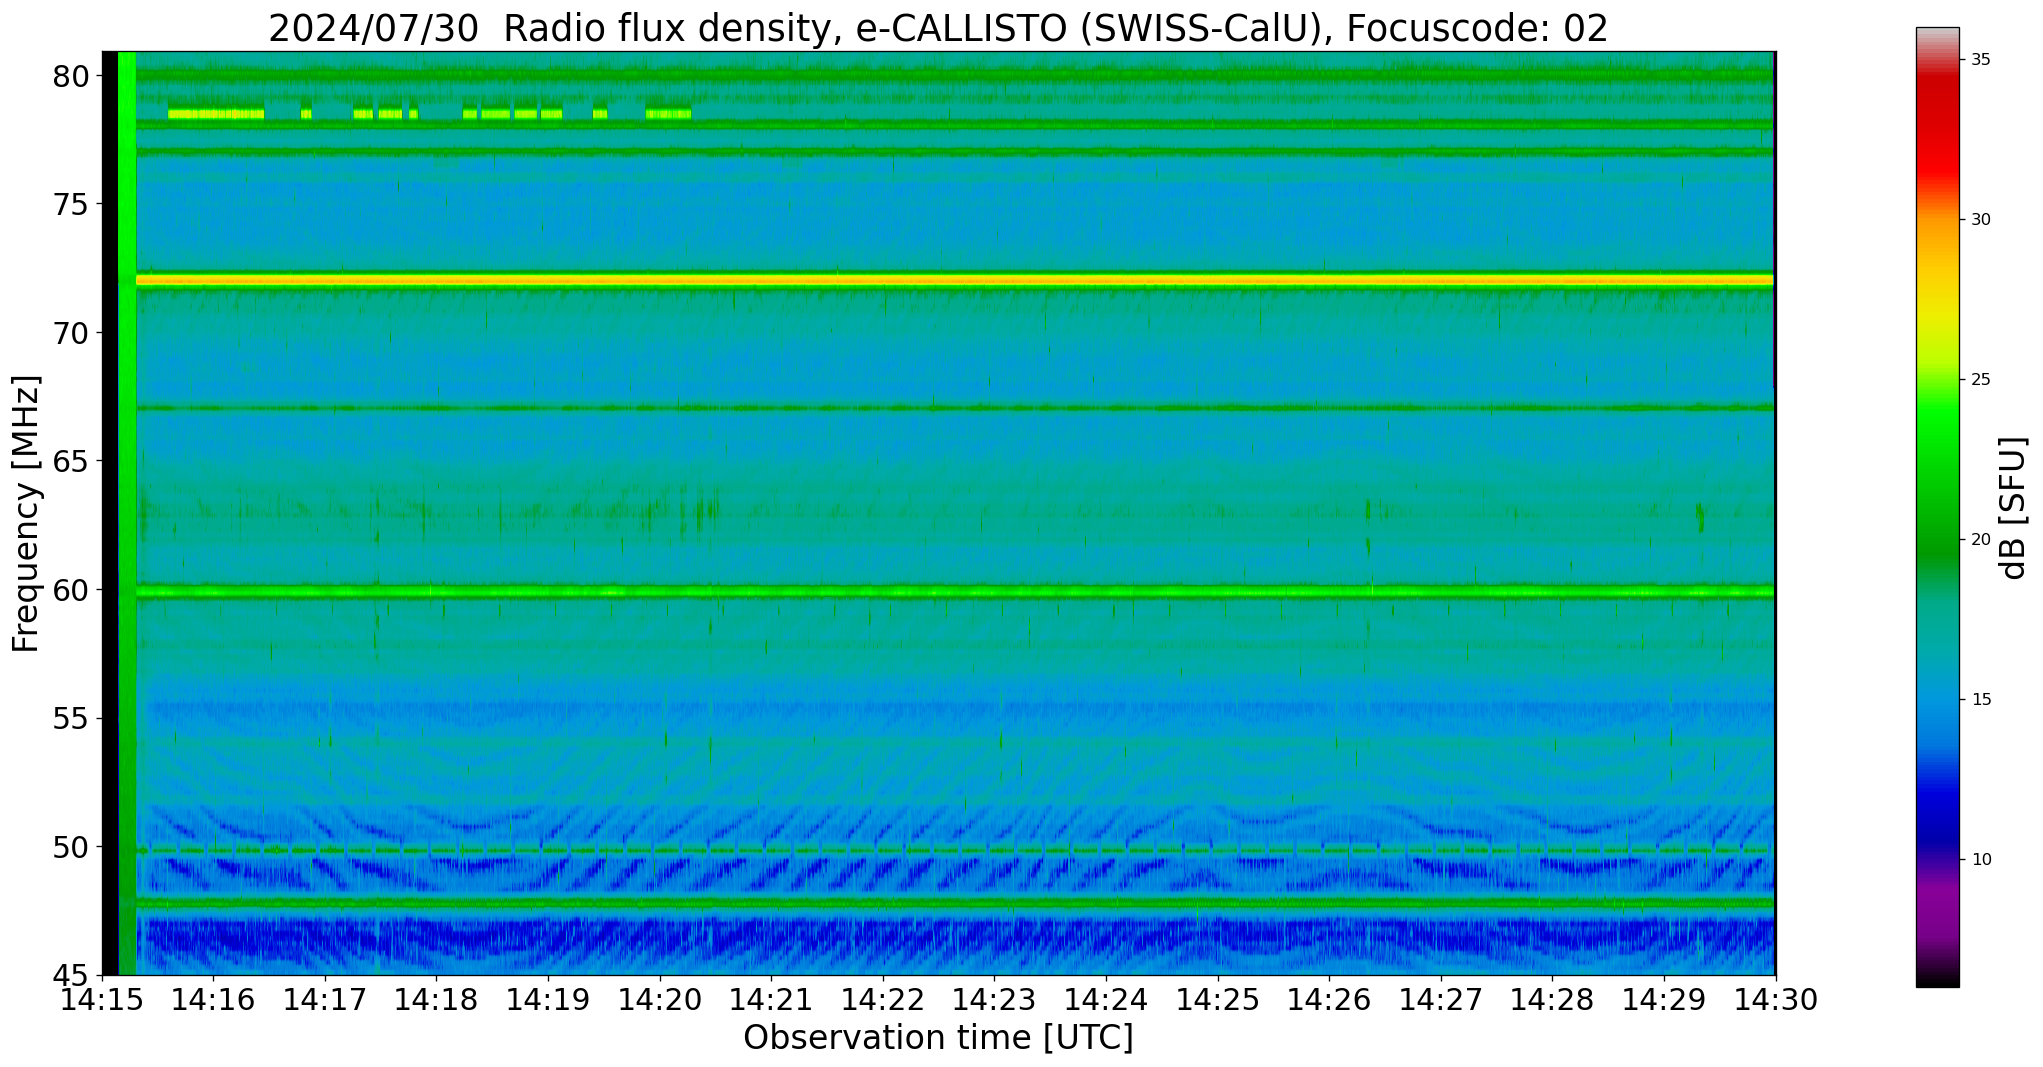Screen dimensions: 2043x1067
Task: Click the 14:19 time tick label
Action: tap(547, 1000)
